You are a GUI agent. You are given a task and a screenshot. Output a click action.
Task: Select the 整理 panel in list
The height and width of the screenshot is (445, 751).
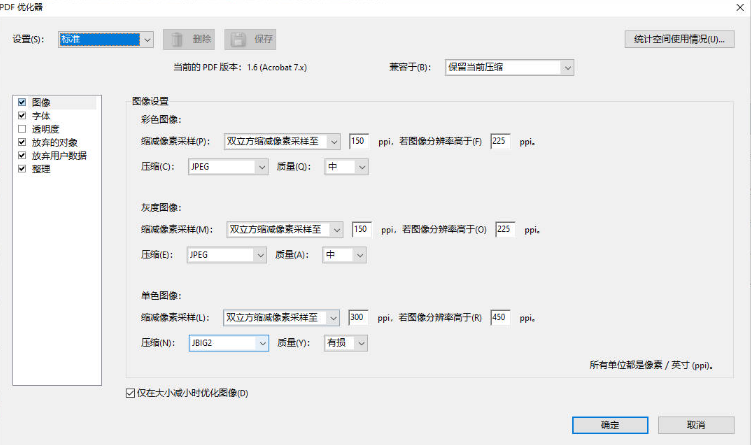(x=41, y=169)
